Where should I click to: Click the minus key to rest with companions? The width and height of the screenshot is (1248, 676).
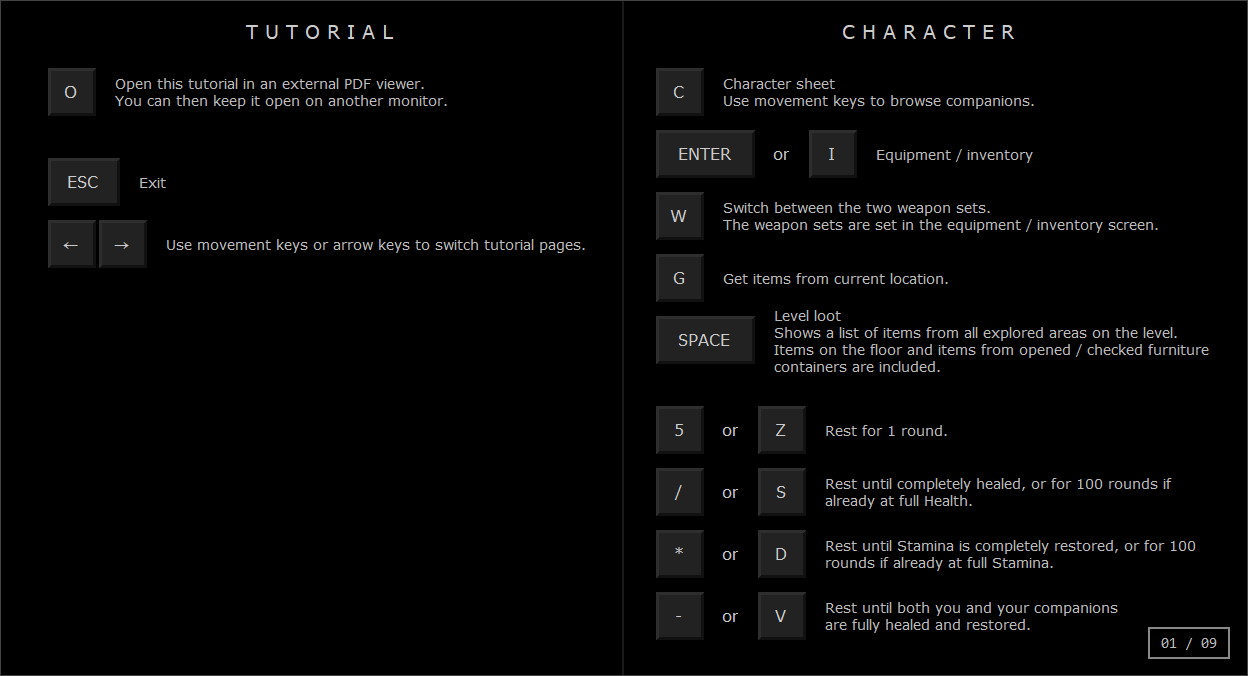pos(679,616)
